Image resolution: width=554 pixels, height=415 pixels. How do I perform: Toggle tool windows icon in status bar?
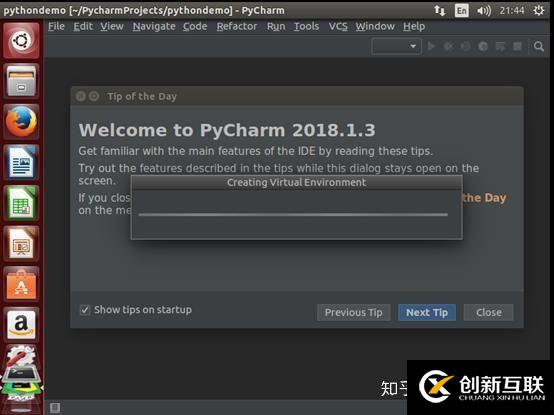(55, 408)
